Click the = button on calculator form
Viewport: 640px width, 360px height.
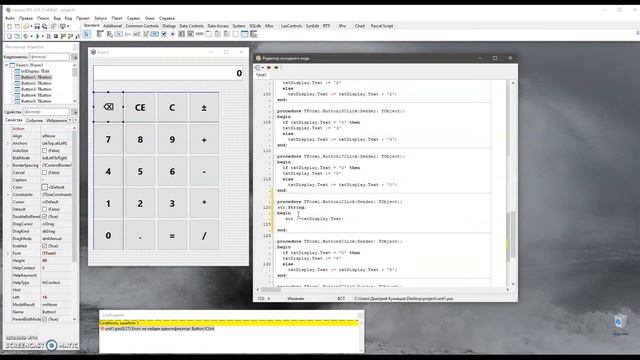coord(172,236)
